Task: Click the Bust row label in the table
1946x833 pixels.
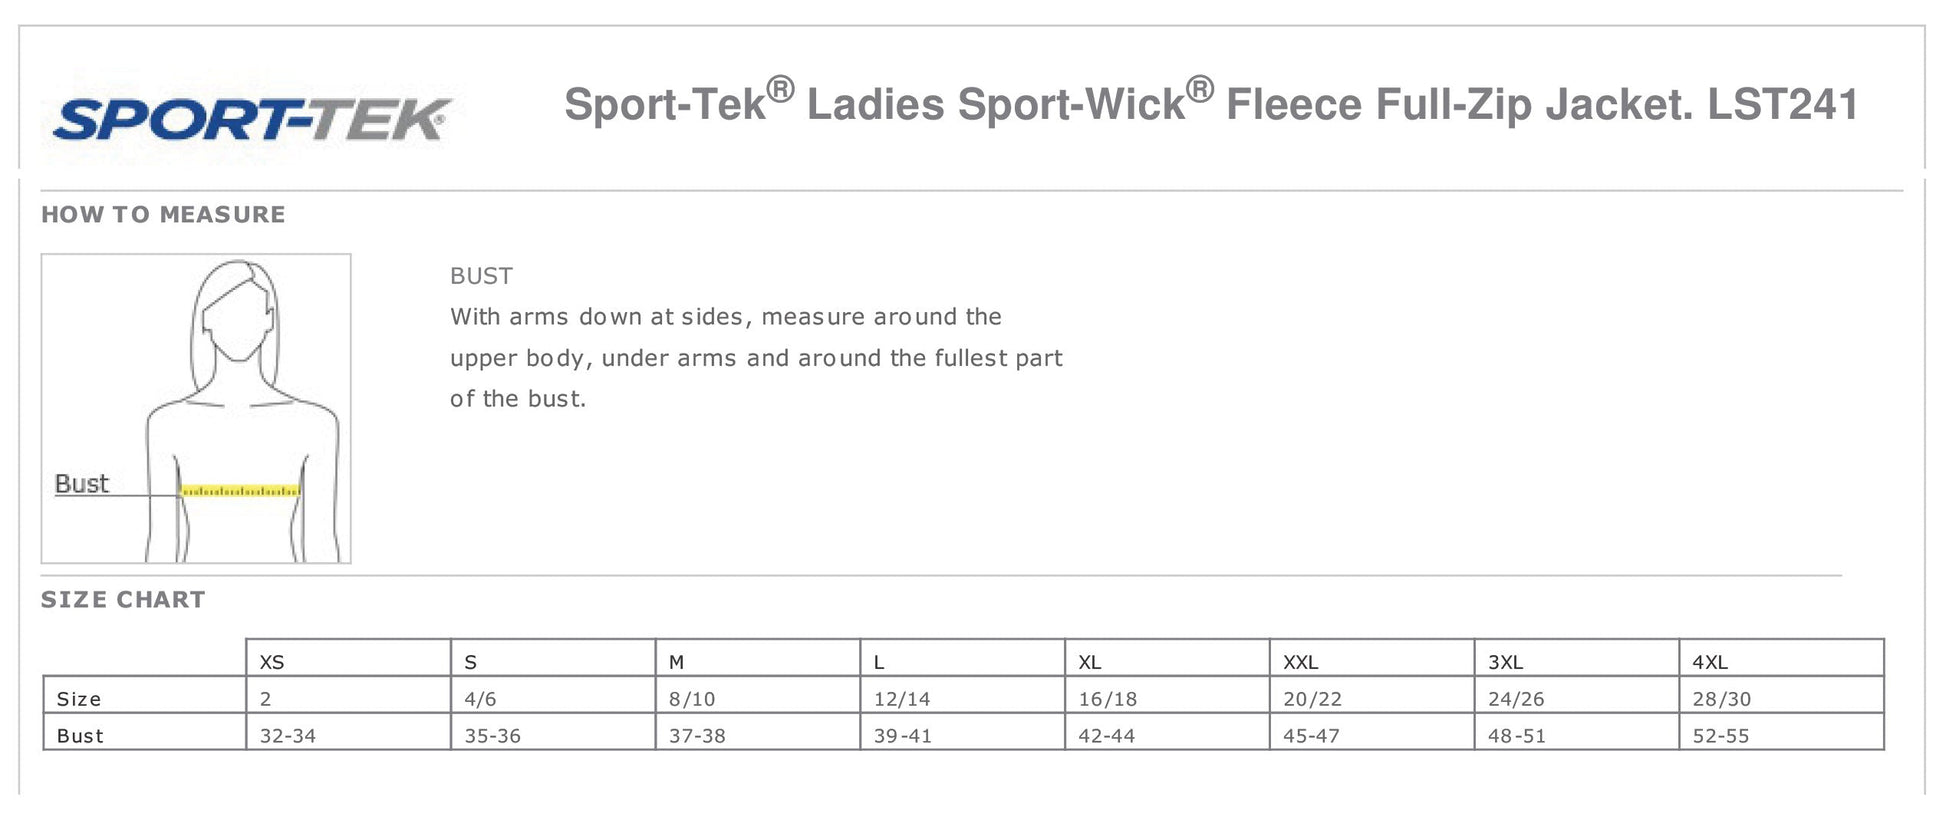Action: (80, 736)
